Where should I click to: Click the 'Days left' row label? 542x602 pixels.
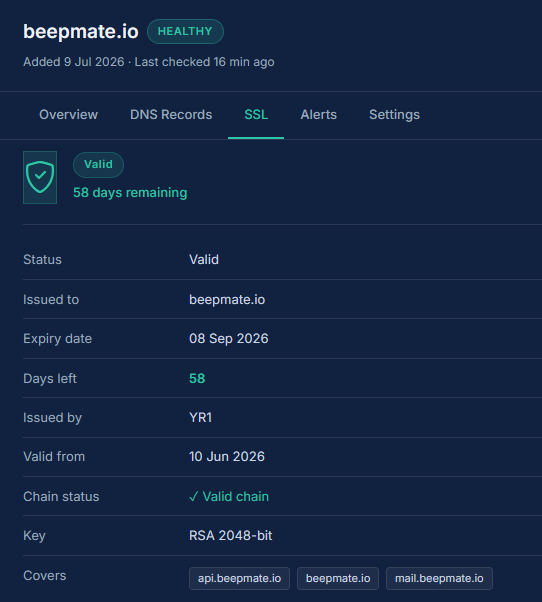tap(50, 379)
